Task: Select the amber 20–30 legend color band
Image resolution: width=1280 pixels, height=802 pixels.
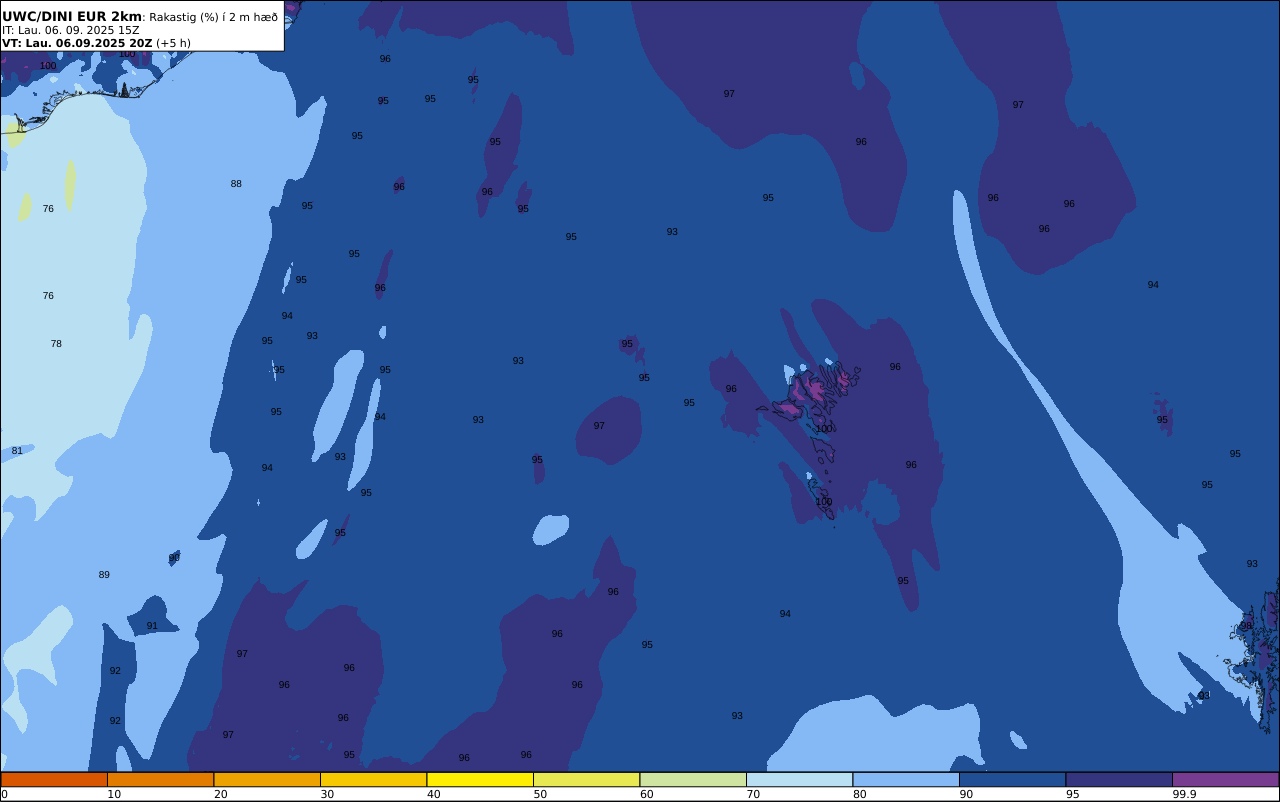Action: tap(267, 779)
